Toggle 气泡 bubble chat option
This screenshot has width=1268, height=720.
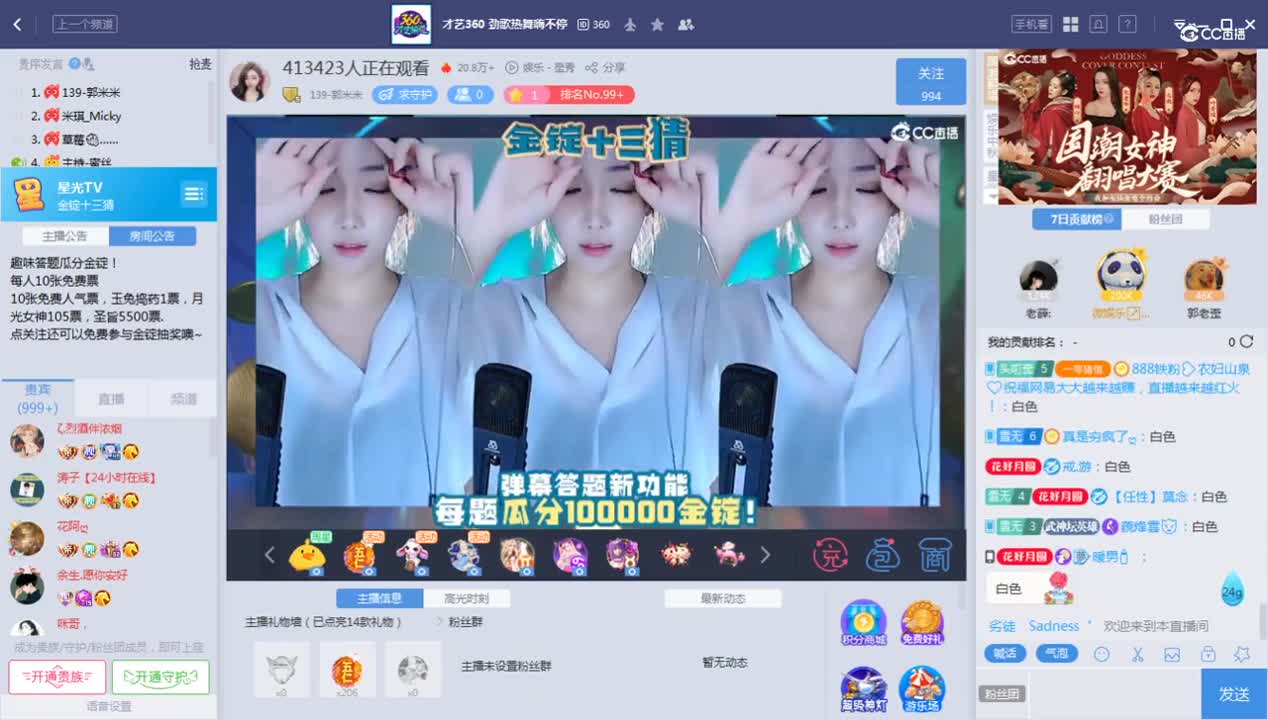click(1056, 654)
